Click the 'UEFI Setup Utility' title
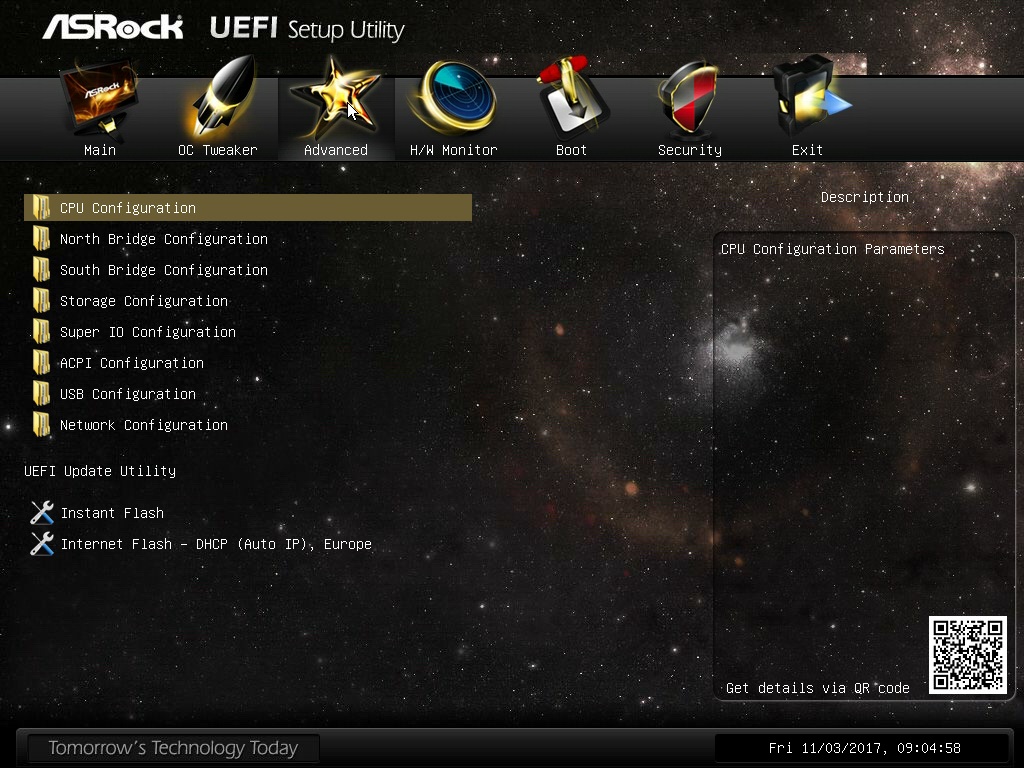 click(307, 29)
